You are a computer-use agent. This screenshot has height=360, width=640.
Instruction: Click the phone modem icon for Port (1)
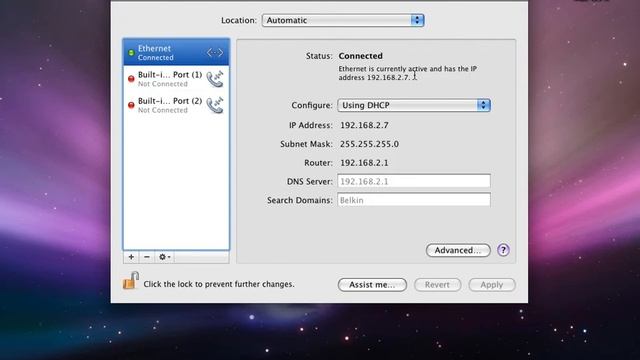pos(215,79)
